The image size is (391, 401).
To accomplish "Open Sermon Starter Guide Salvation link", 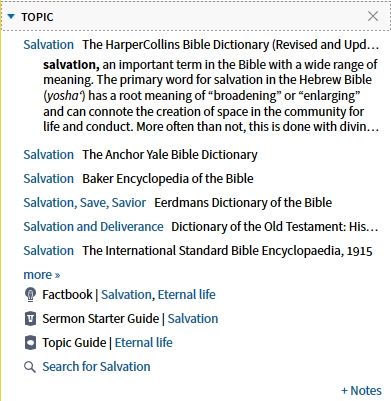I will pyautogui.click(x=193, y=319).
